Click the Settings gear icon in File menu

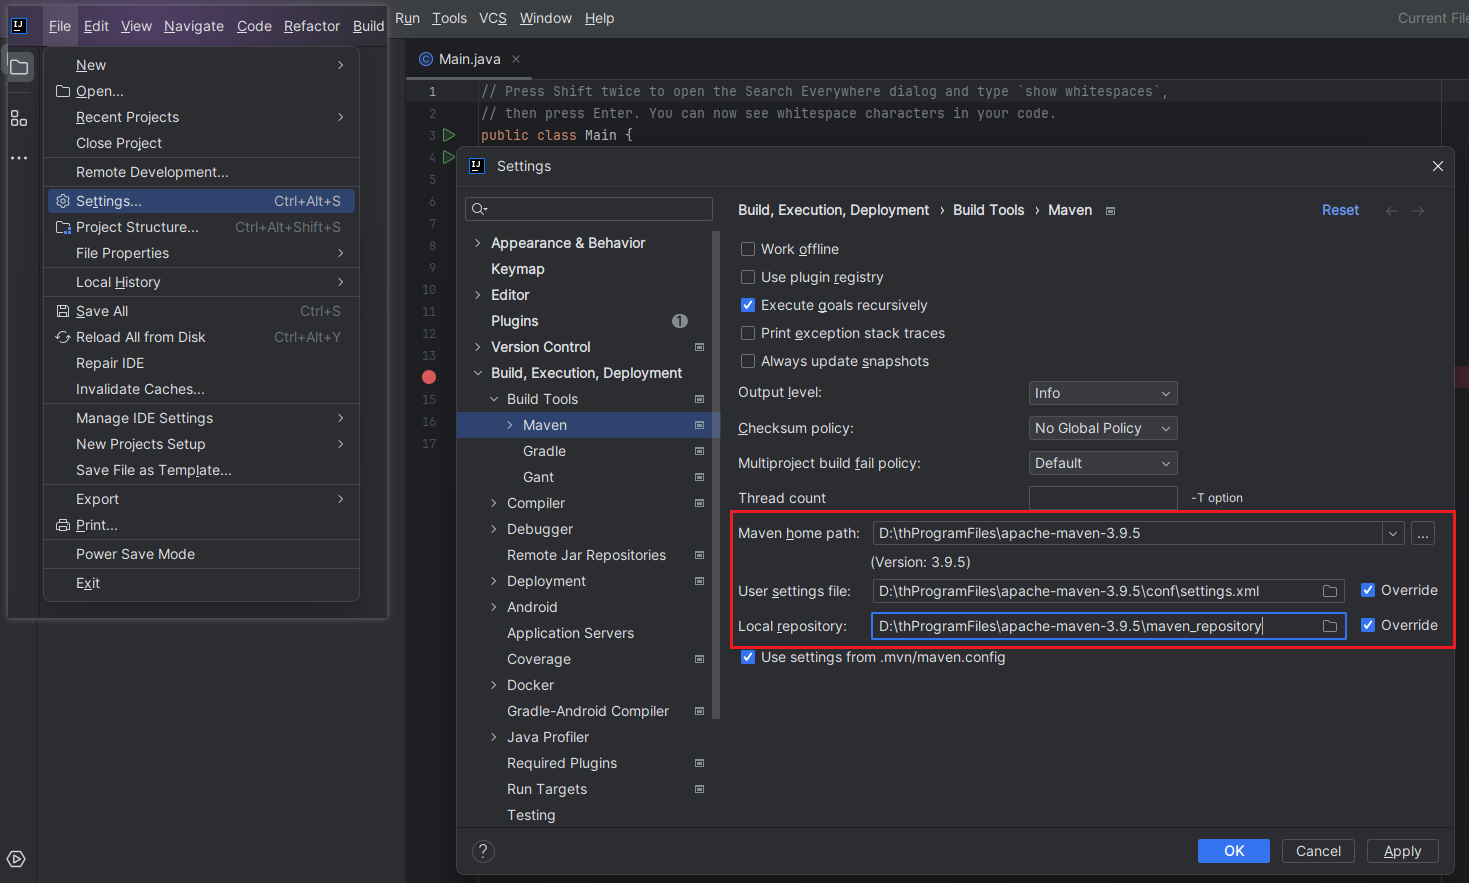(x=63, y=201)
